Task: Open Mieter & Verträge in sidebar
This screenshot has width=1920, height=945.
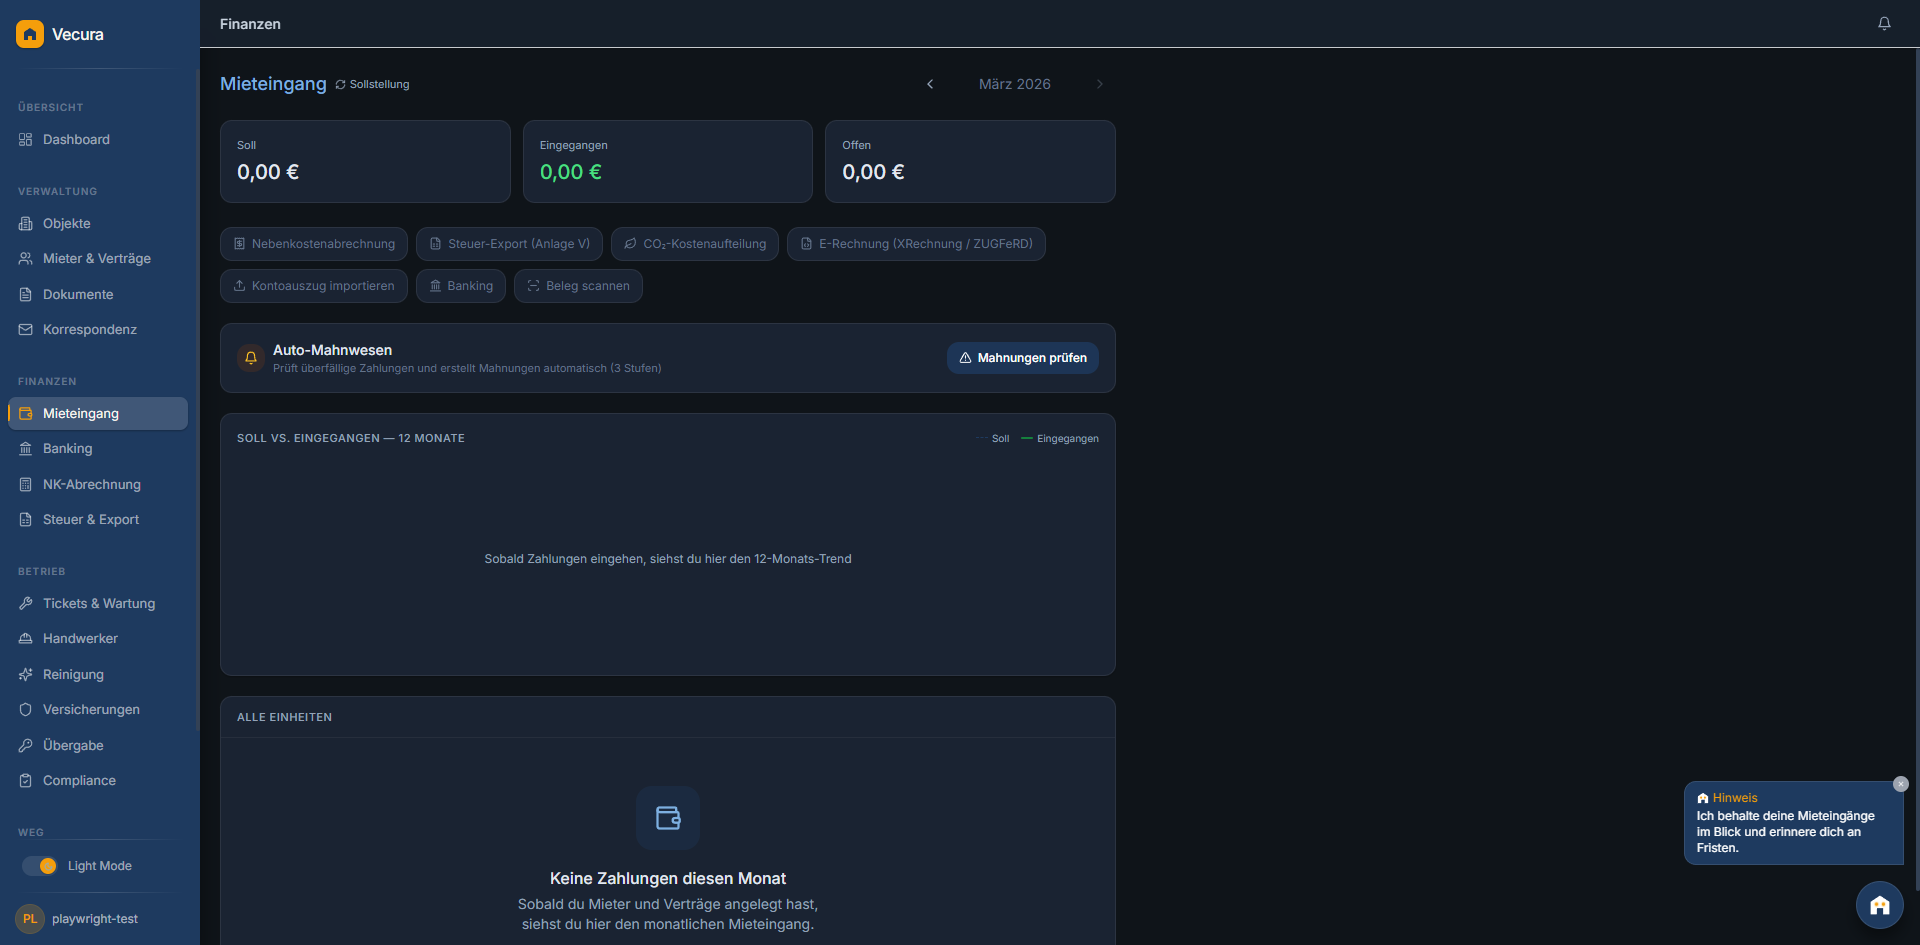Action: point(96,259)
